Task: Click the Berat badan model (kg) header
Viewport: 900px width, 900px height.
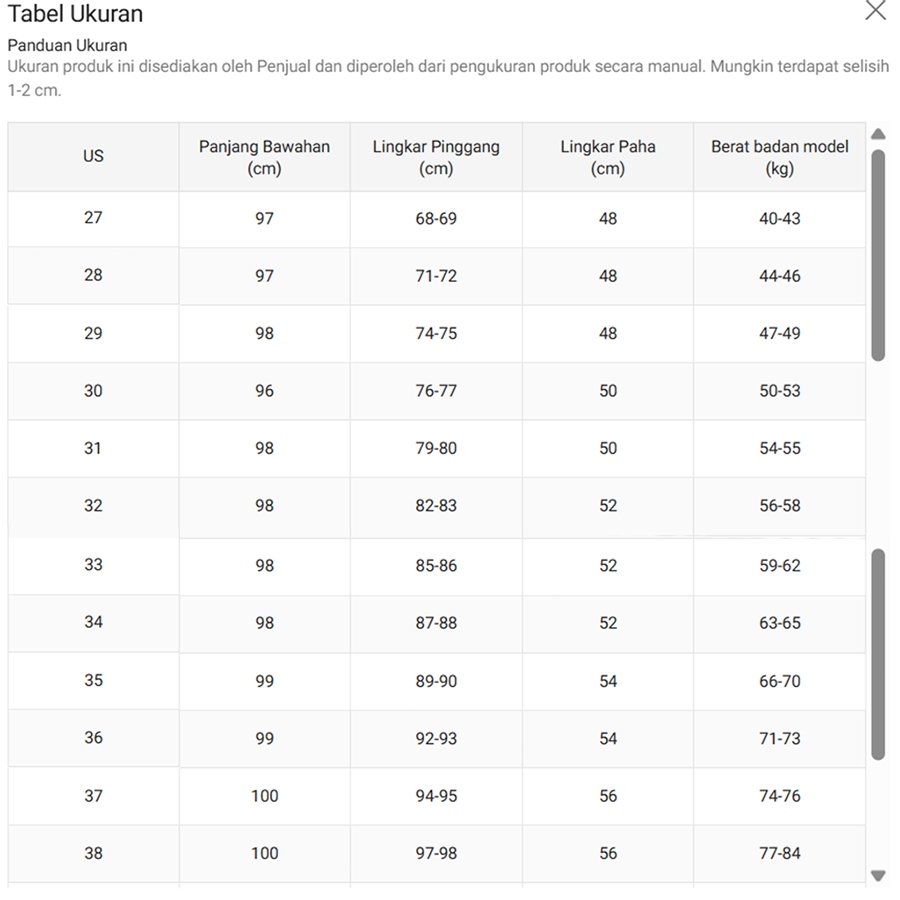Action: pyautogui.click(x=779, y=157)
